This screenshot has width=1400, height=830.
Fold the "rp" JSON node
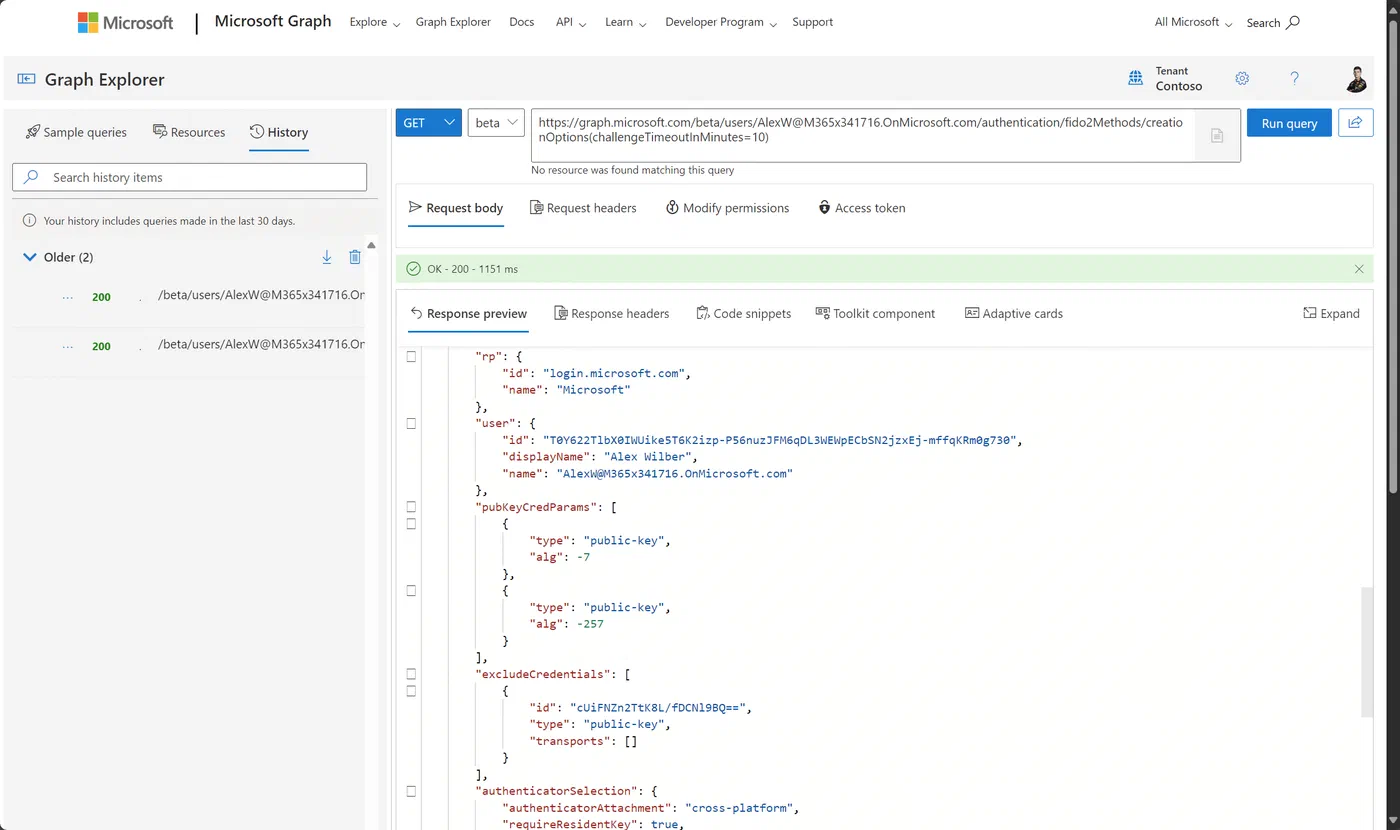(x=411, y=356)
